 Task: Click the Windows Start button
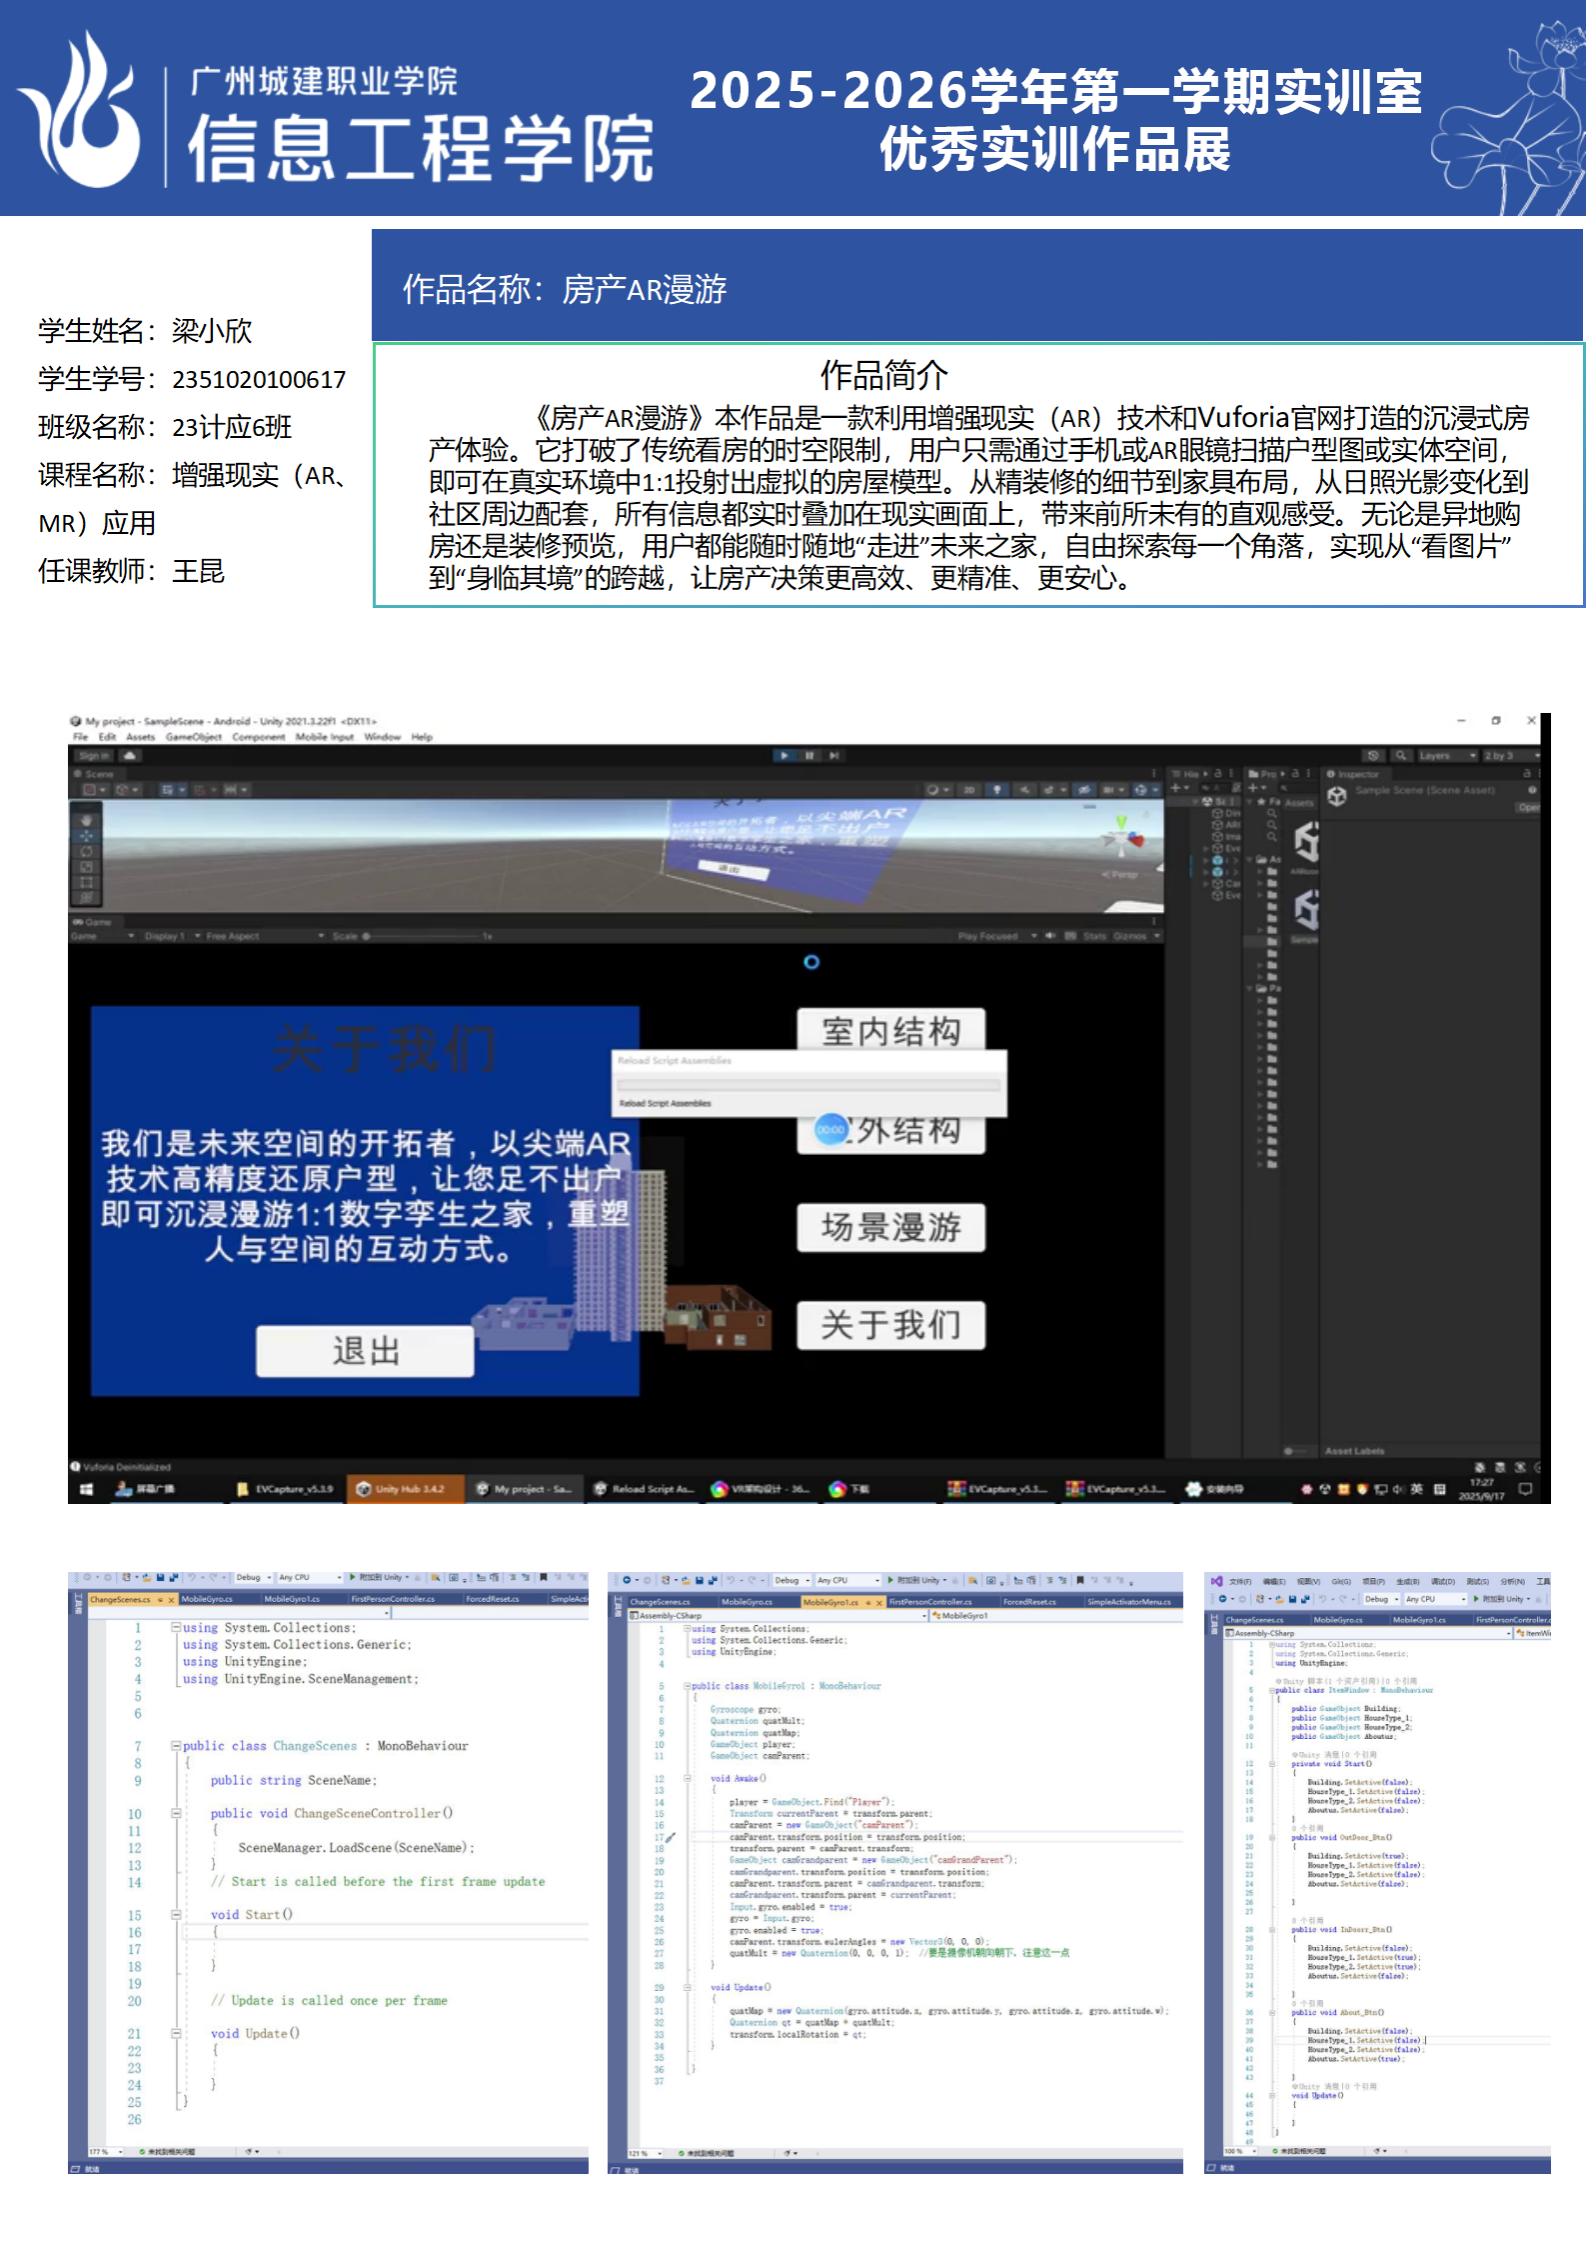(x=86, y=1488)
